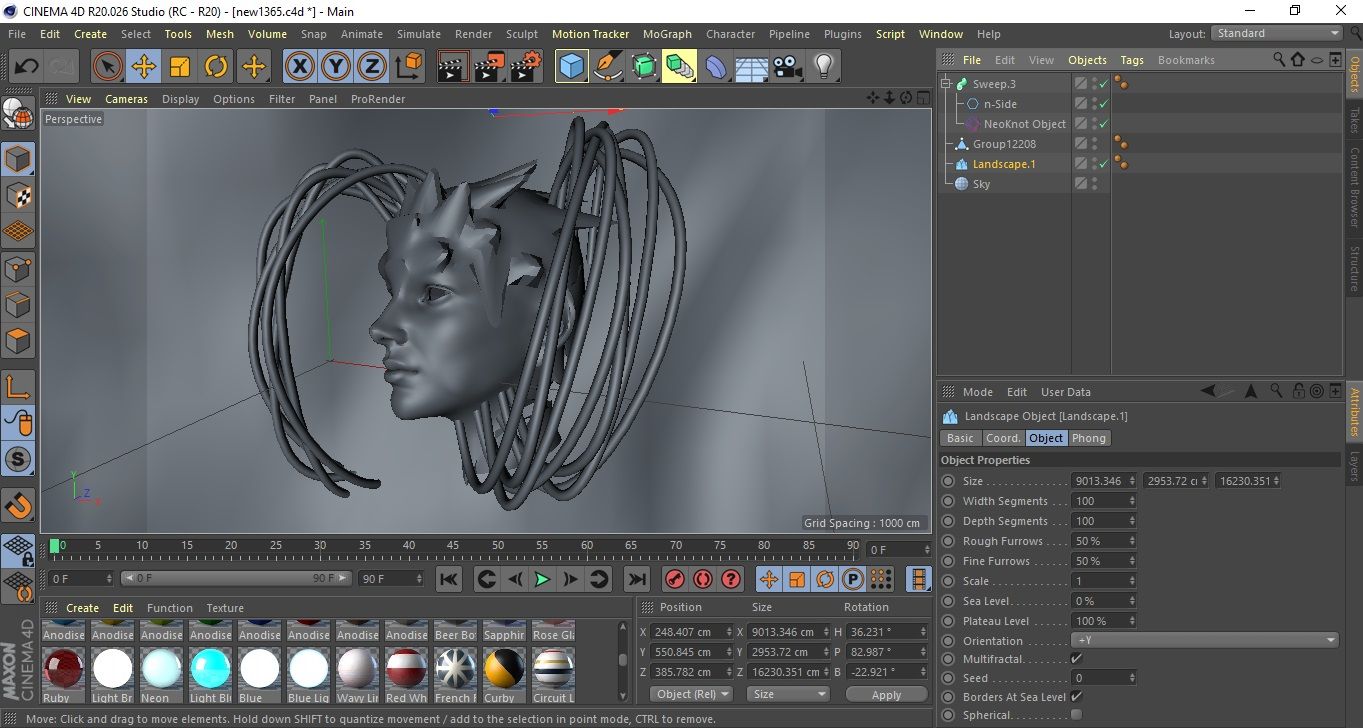This screenshot has height=728, width=1363.
Task: Open the Render menu
Action: pyautogui.click(x=473, y=33)
